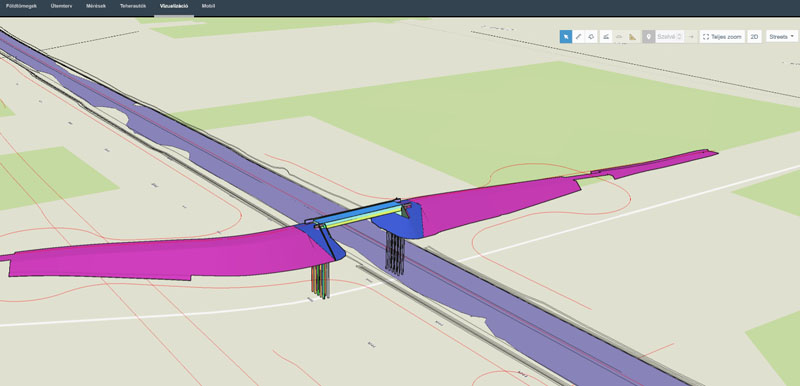Click the grayed-out arc tool icon
The image size is (800, 386).
pyautogui.click(x=619, y=37)
